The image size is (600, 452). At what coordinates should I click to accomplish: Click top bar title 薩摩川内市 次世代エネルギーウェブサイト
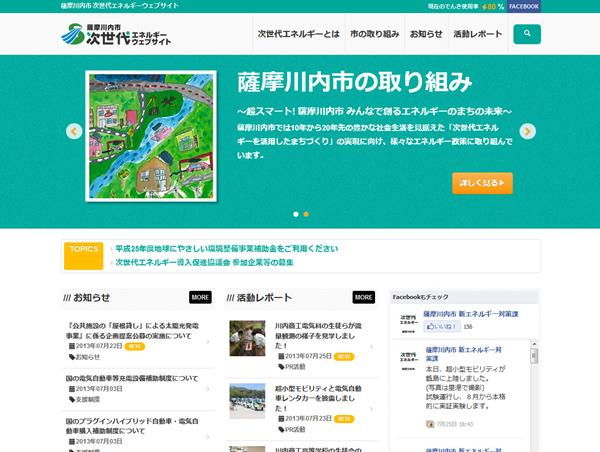pos(120,6)
